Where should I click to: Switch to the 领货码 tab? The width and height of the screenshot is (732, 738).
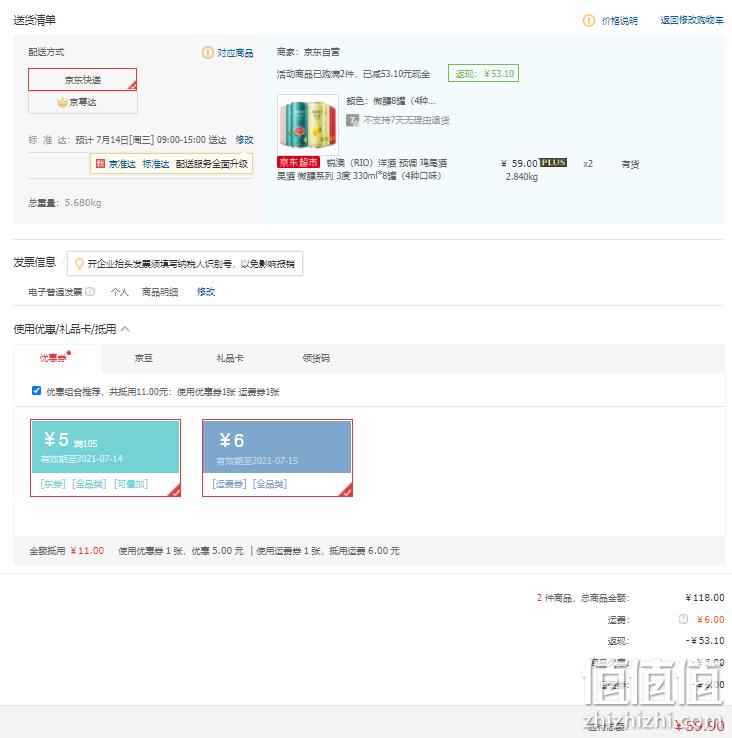(x=316, y=358)
